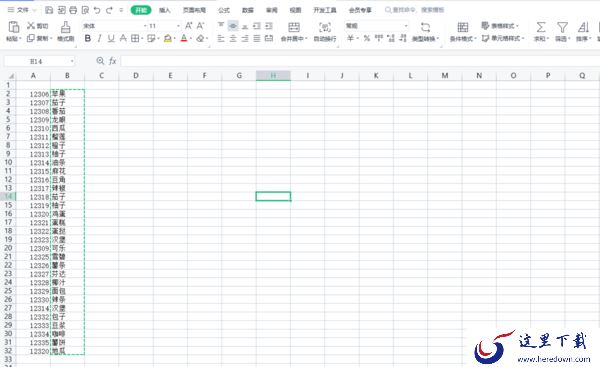The width and height of the screenshot is (600, 367).
Task: Increase font size with the larger A
Action: point(189,26)
